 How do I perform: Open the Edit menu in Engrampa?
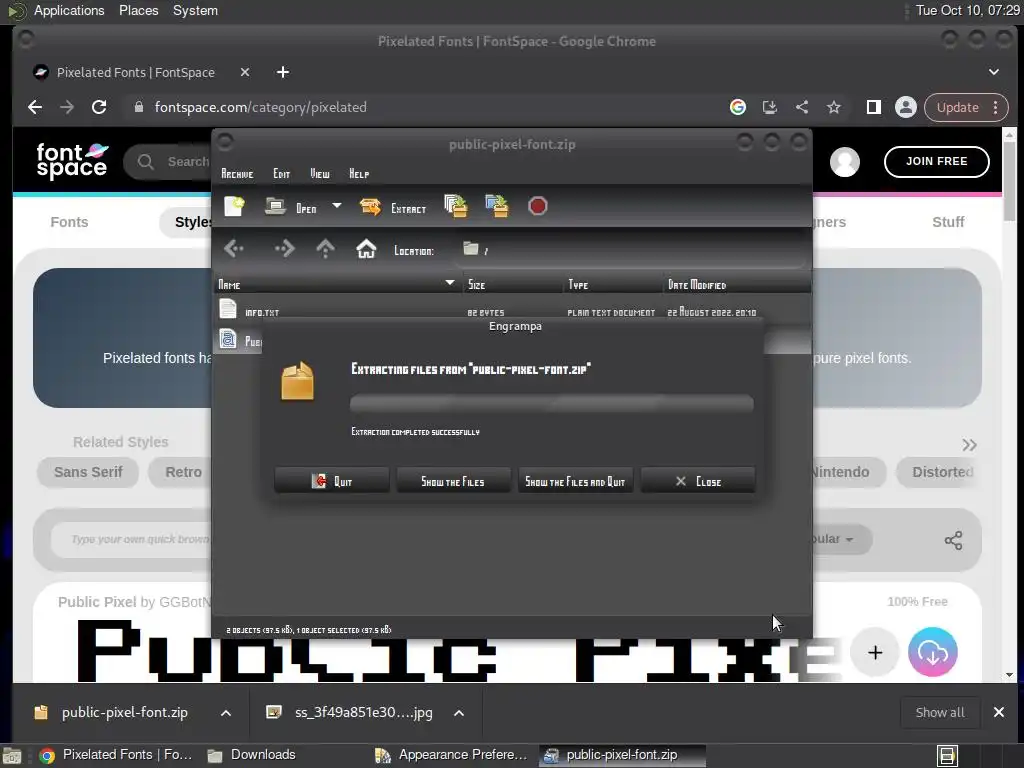pyautogui.click(x=281, y=174)
